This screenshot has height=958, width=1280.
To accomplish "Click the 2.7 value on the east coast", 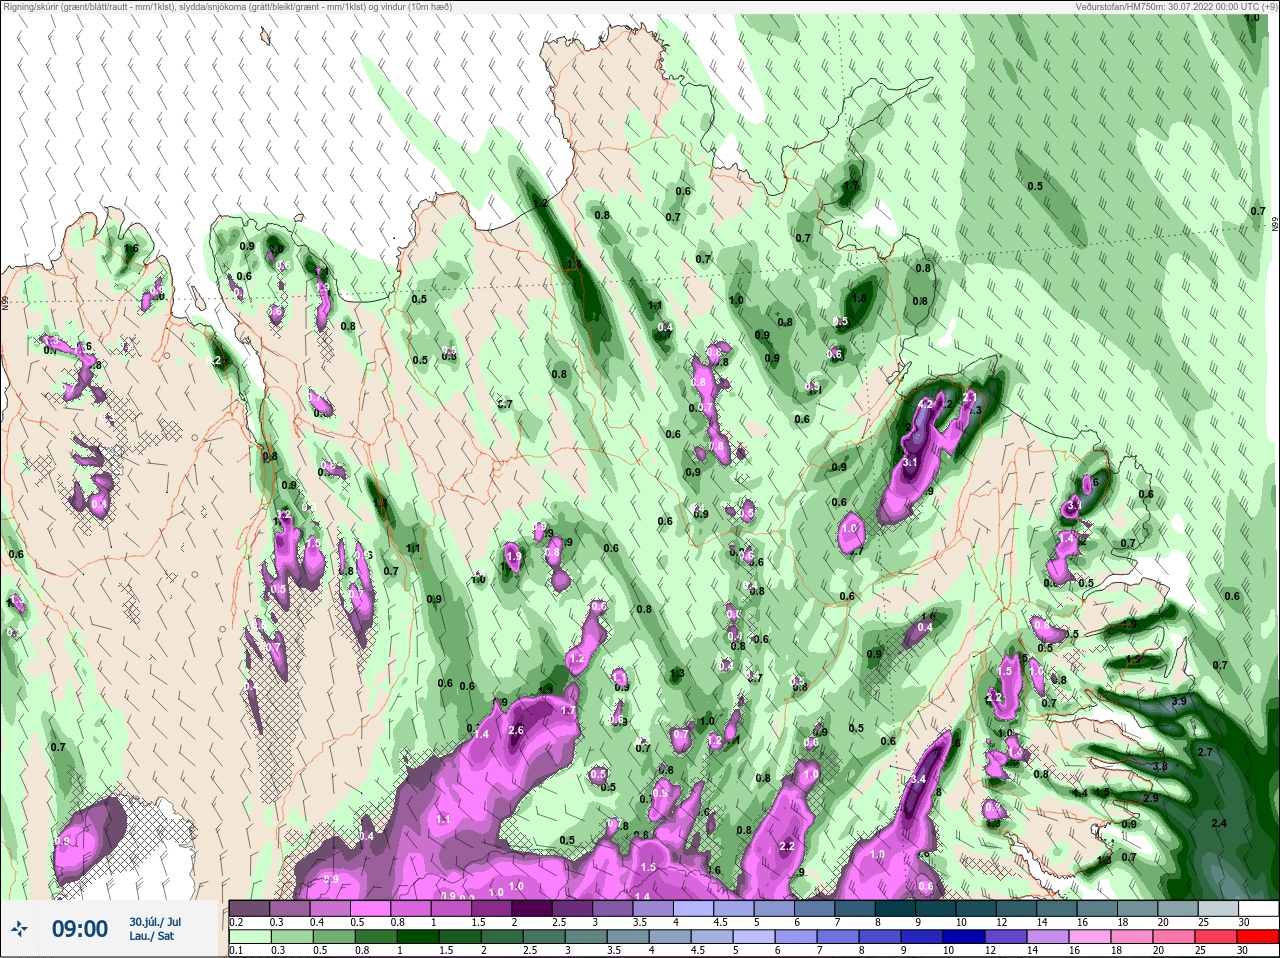I will [1205, 752].
